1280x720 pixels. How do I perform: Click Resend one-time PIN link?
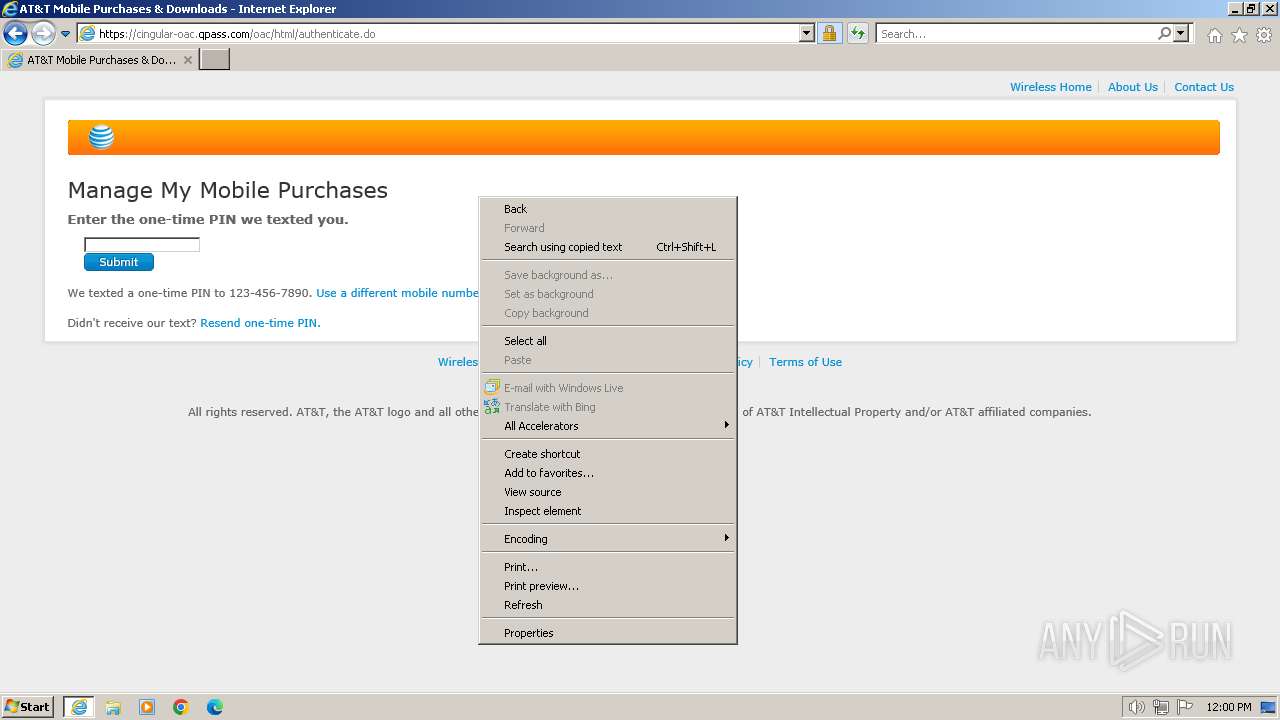click(260, 323)
